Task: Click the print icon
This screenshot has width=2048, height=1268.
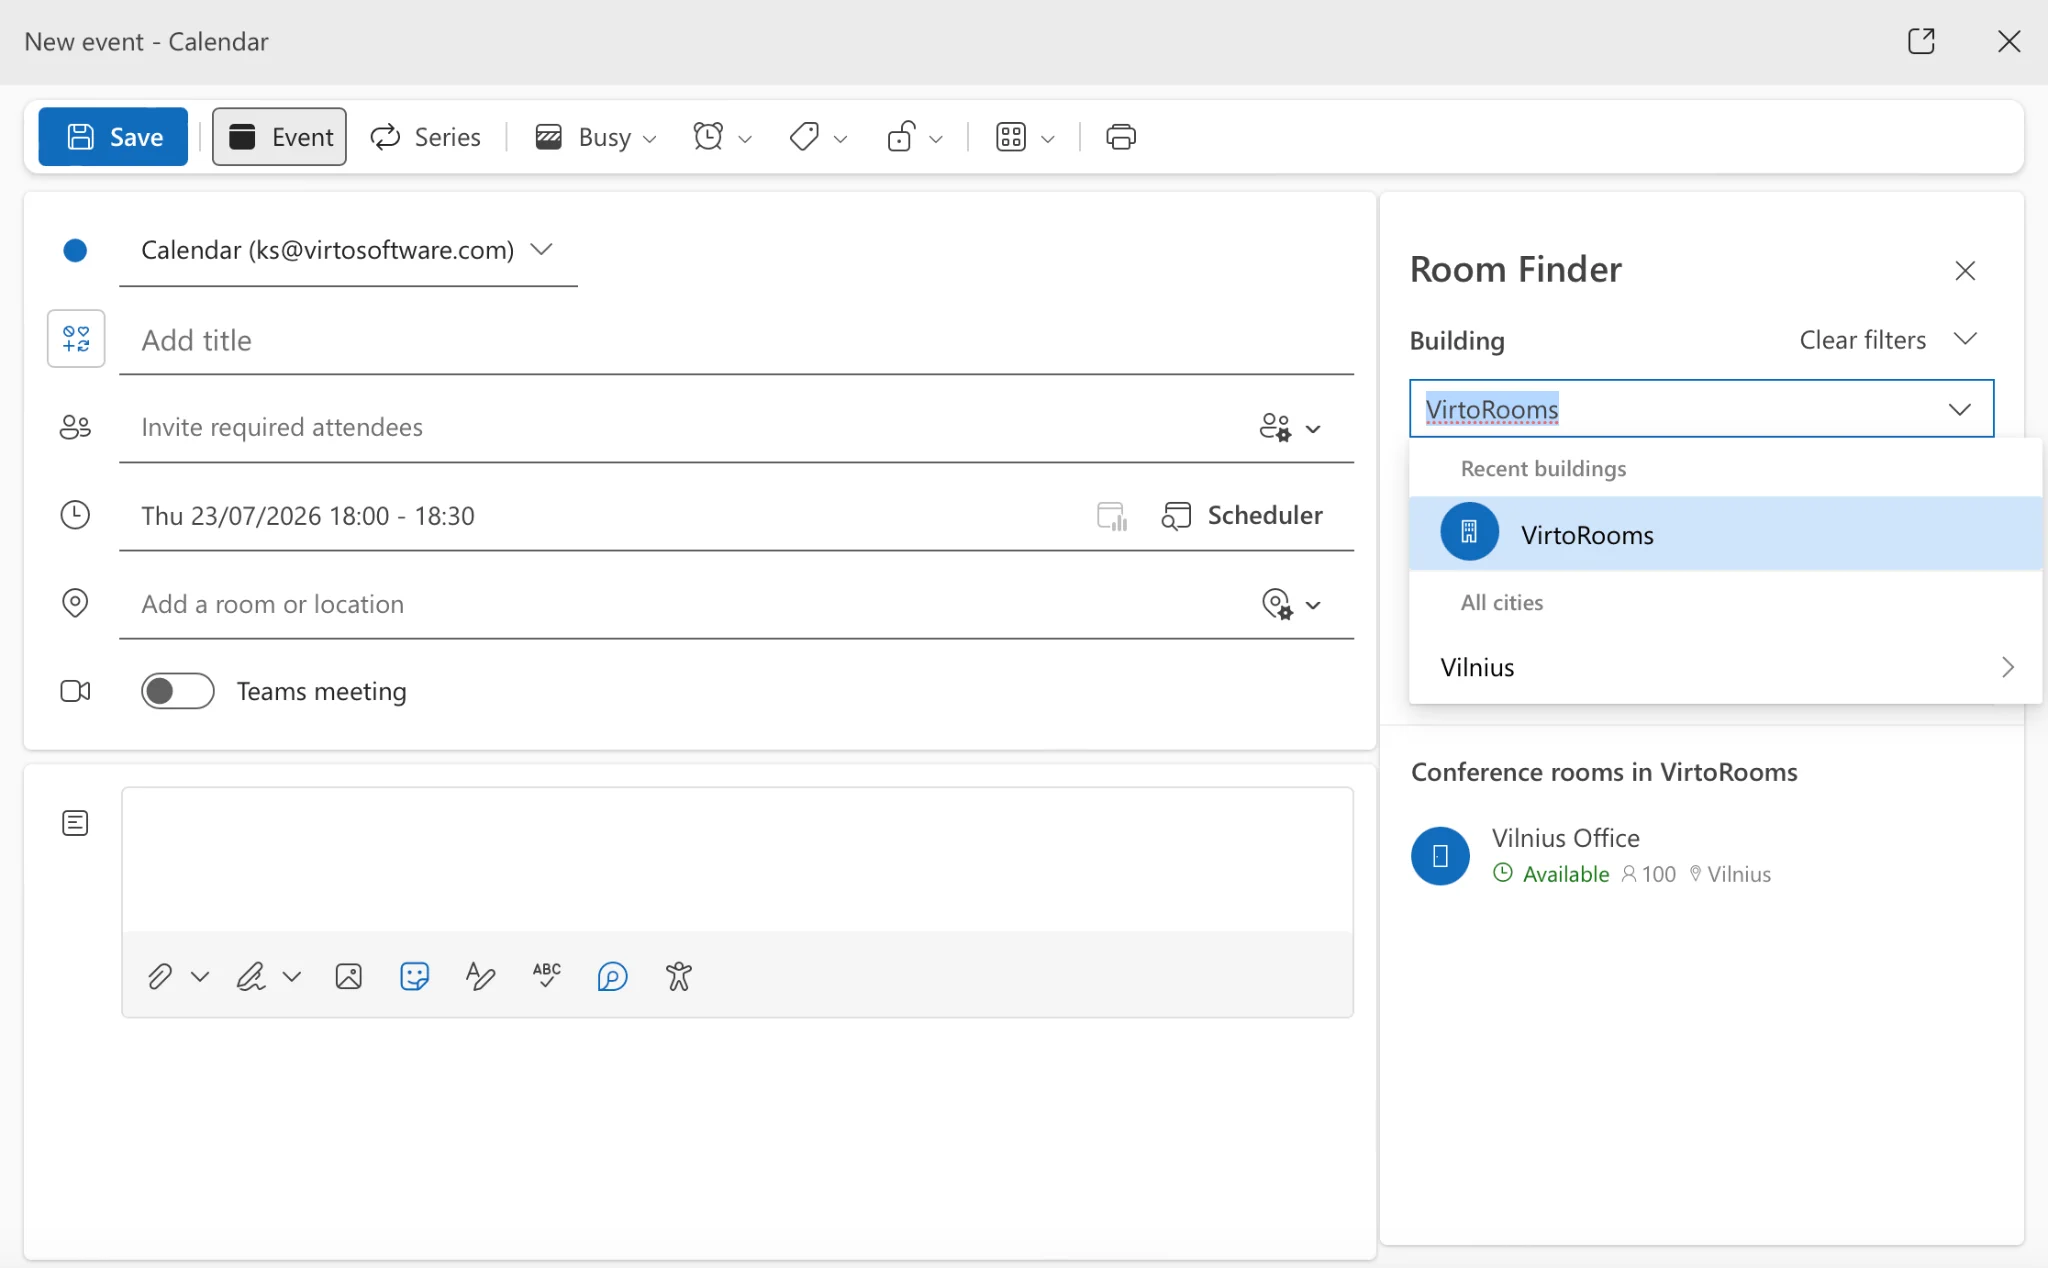Action: [1121, 137]
